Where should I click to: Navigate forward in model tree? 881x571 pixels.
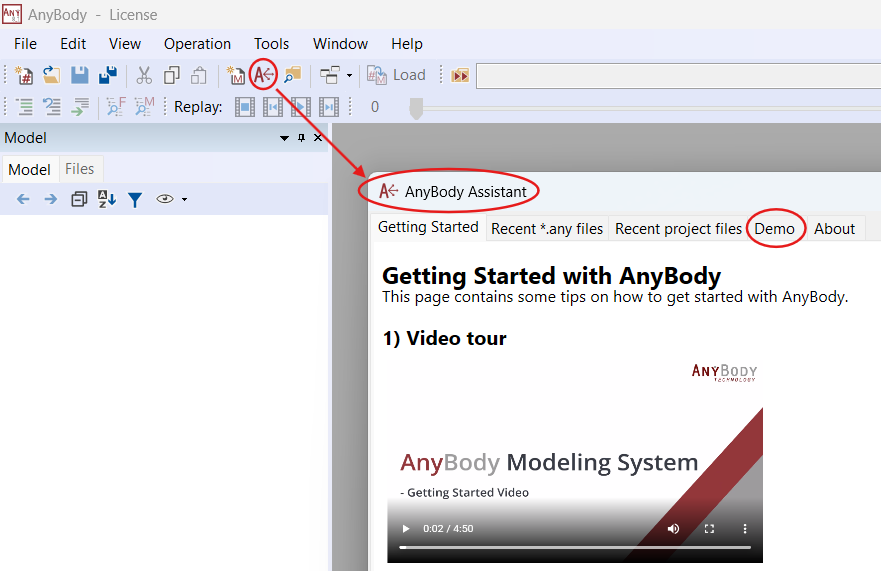click(51, 199)
